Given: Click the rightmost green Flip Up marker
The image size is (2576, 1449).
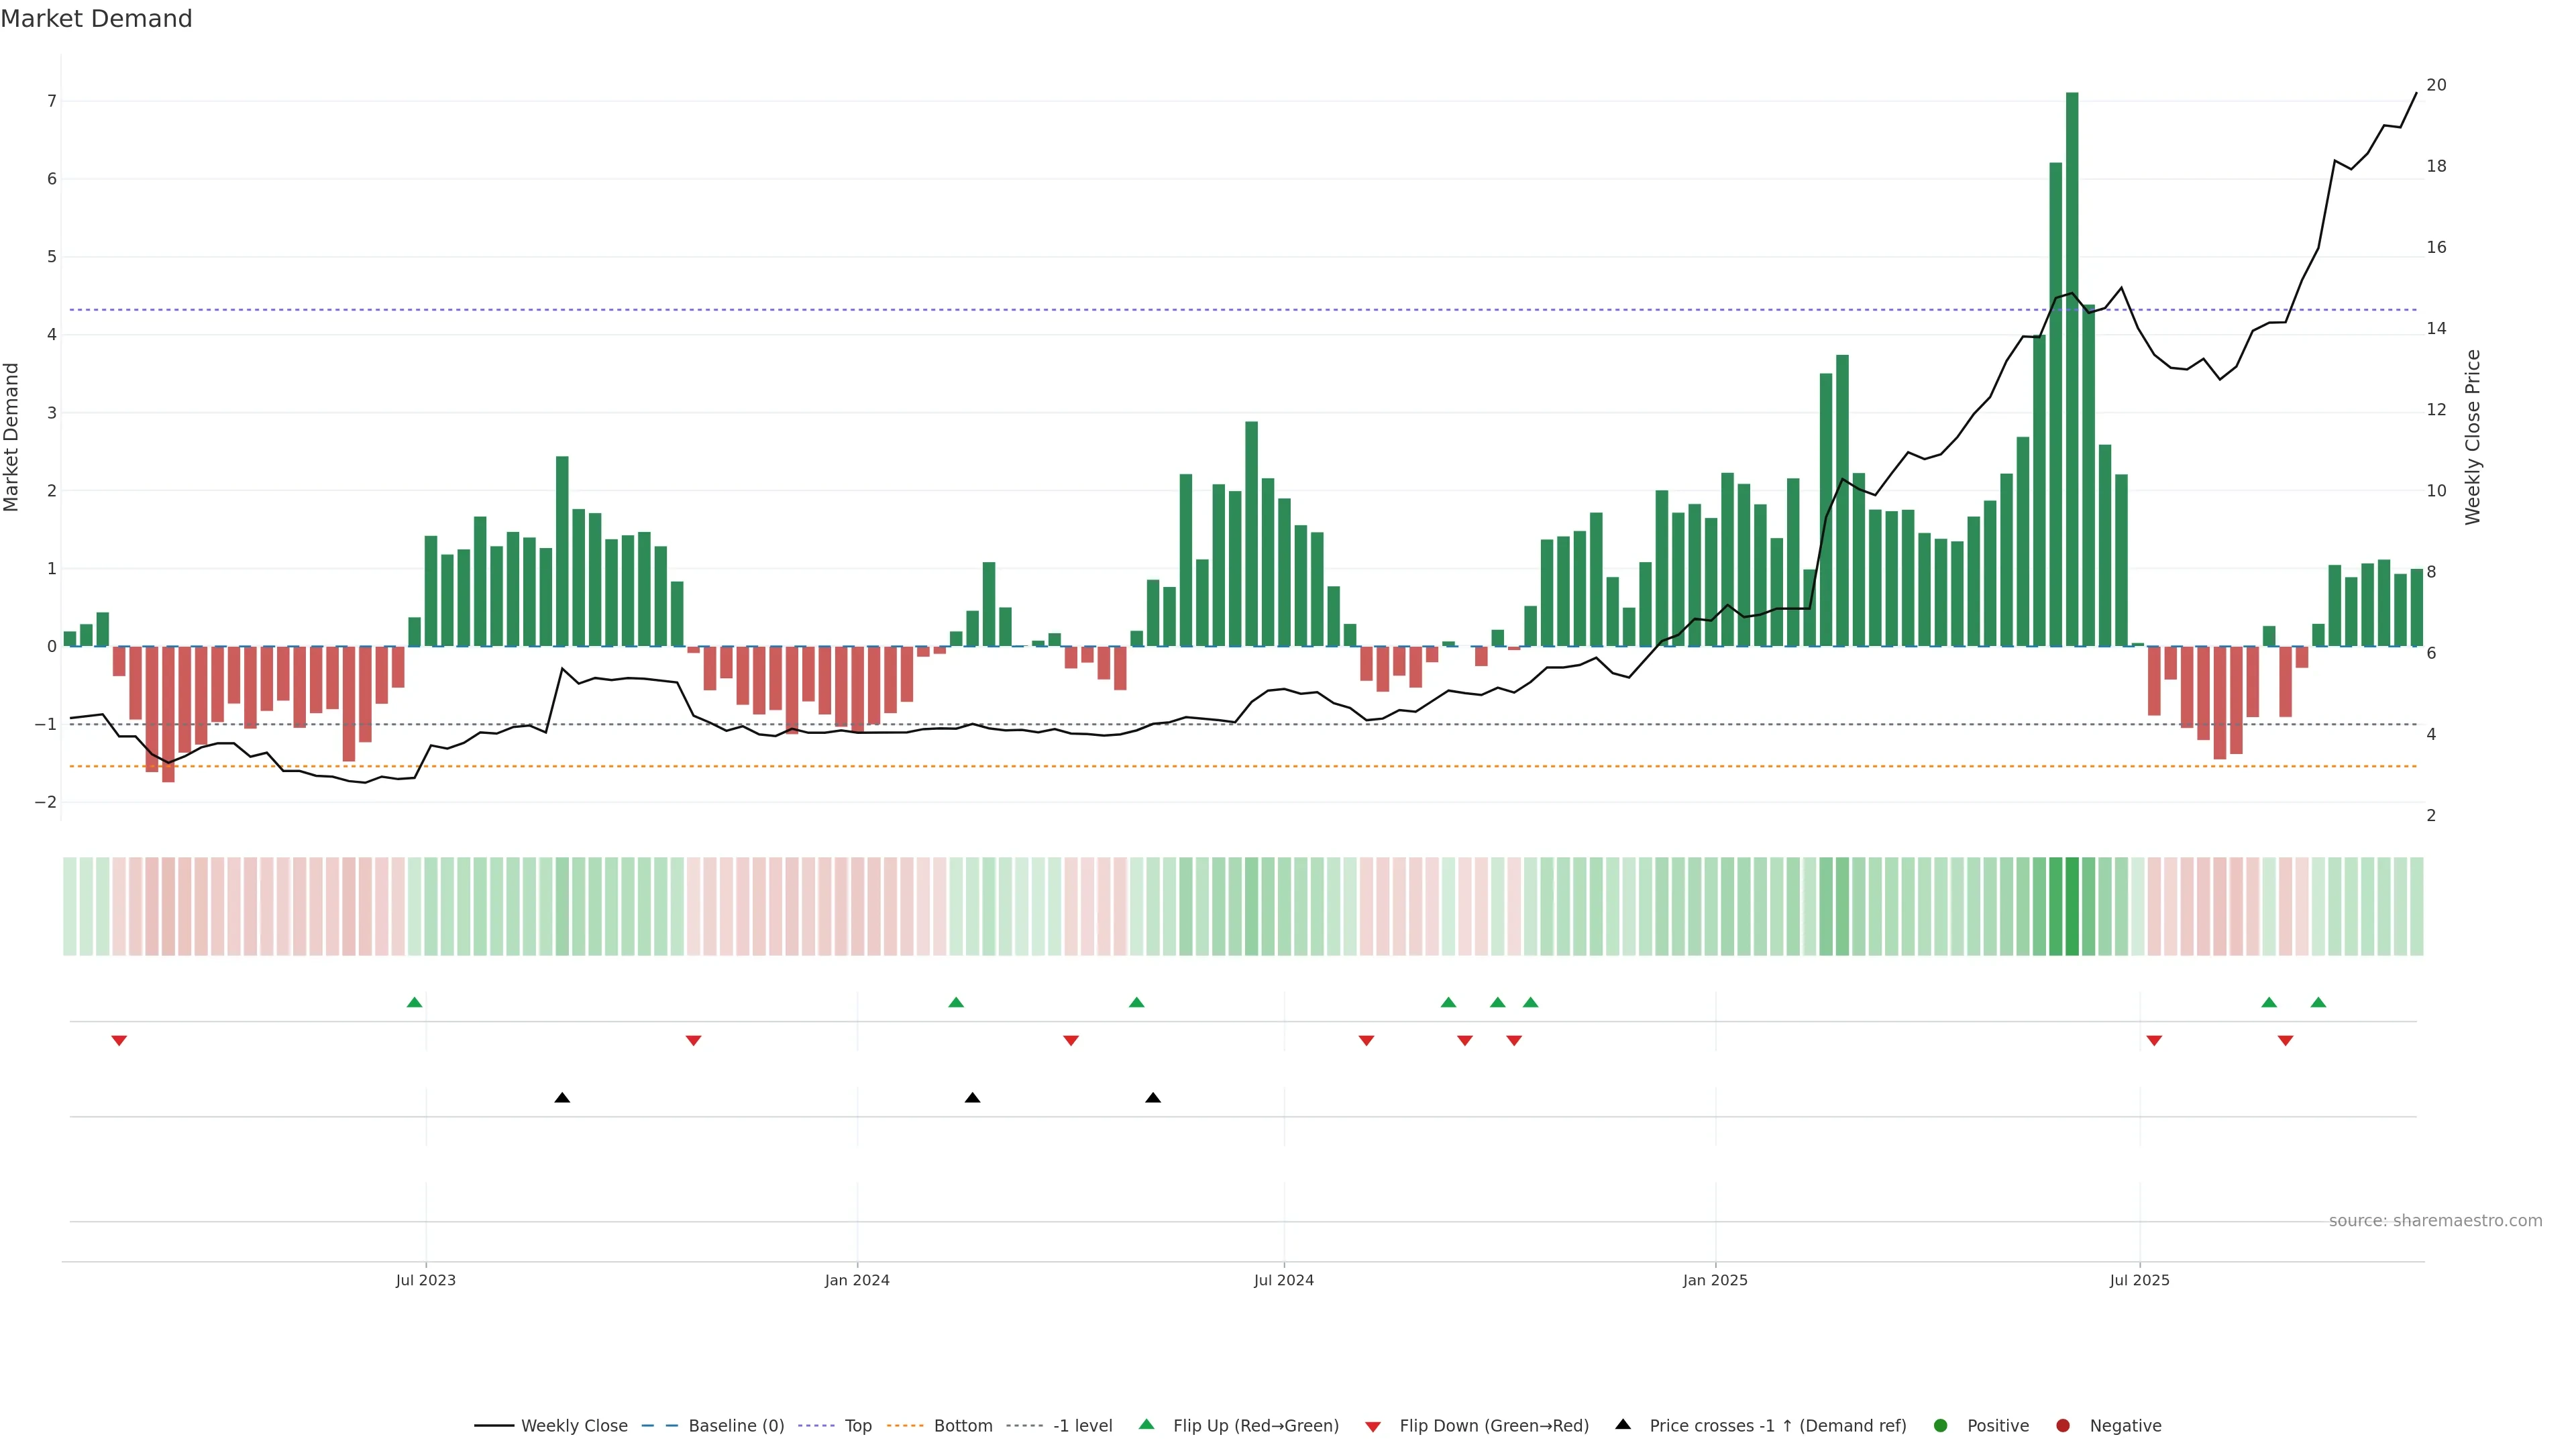Looking at the screenshot, I should coord(2318,1002).
